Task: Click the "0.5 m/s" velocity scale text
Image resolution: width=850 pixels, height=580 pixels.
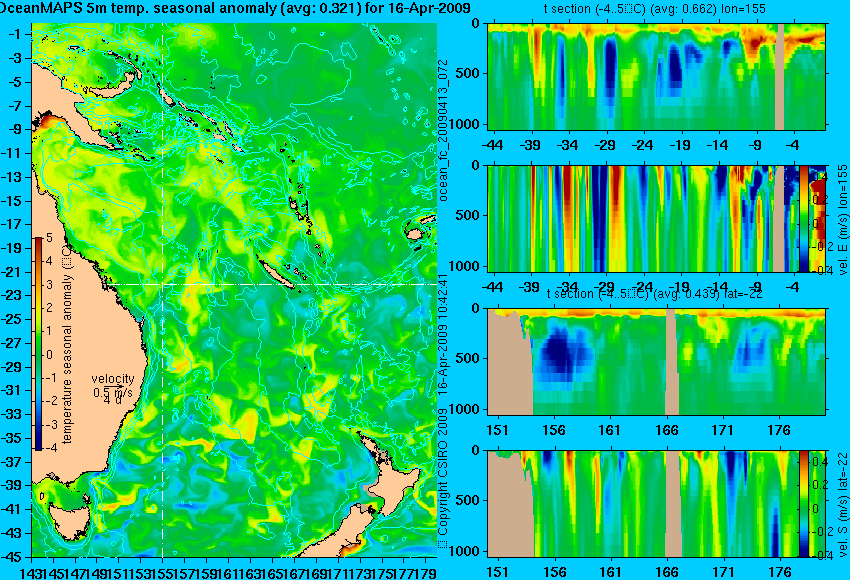Action: click(x=113, y=392)
